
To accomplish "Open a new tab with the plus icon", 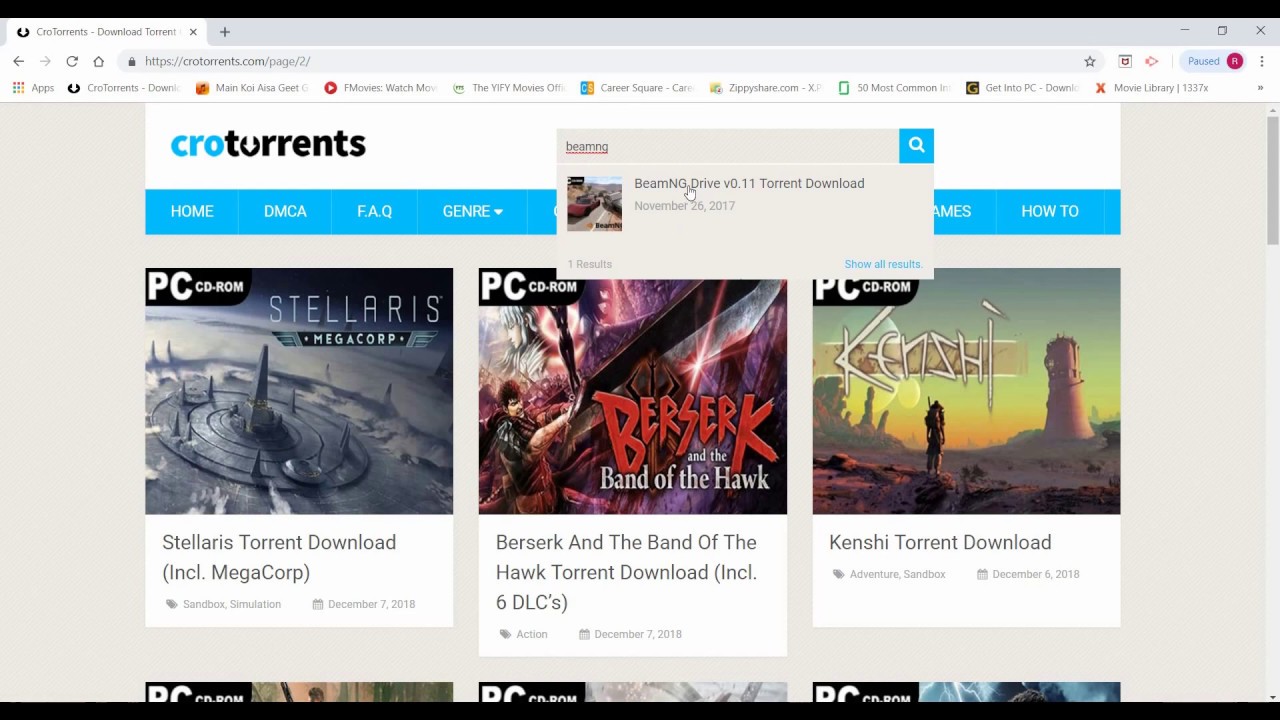I will coord(225,32).
